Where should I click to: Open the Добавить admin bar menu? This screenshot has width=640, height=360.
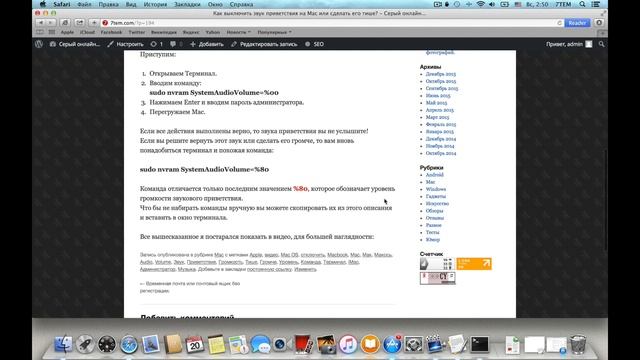click(x=207, y=44)
